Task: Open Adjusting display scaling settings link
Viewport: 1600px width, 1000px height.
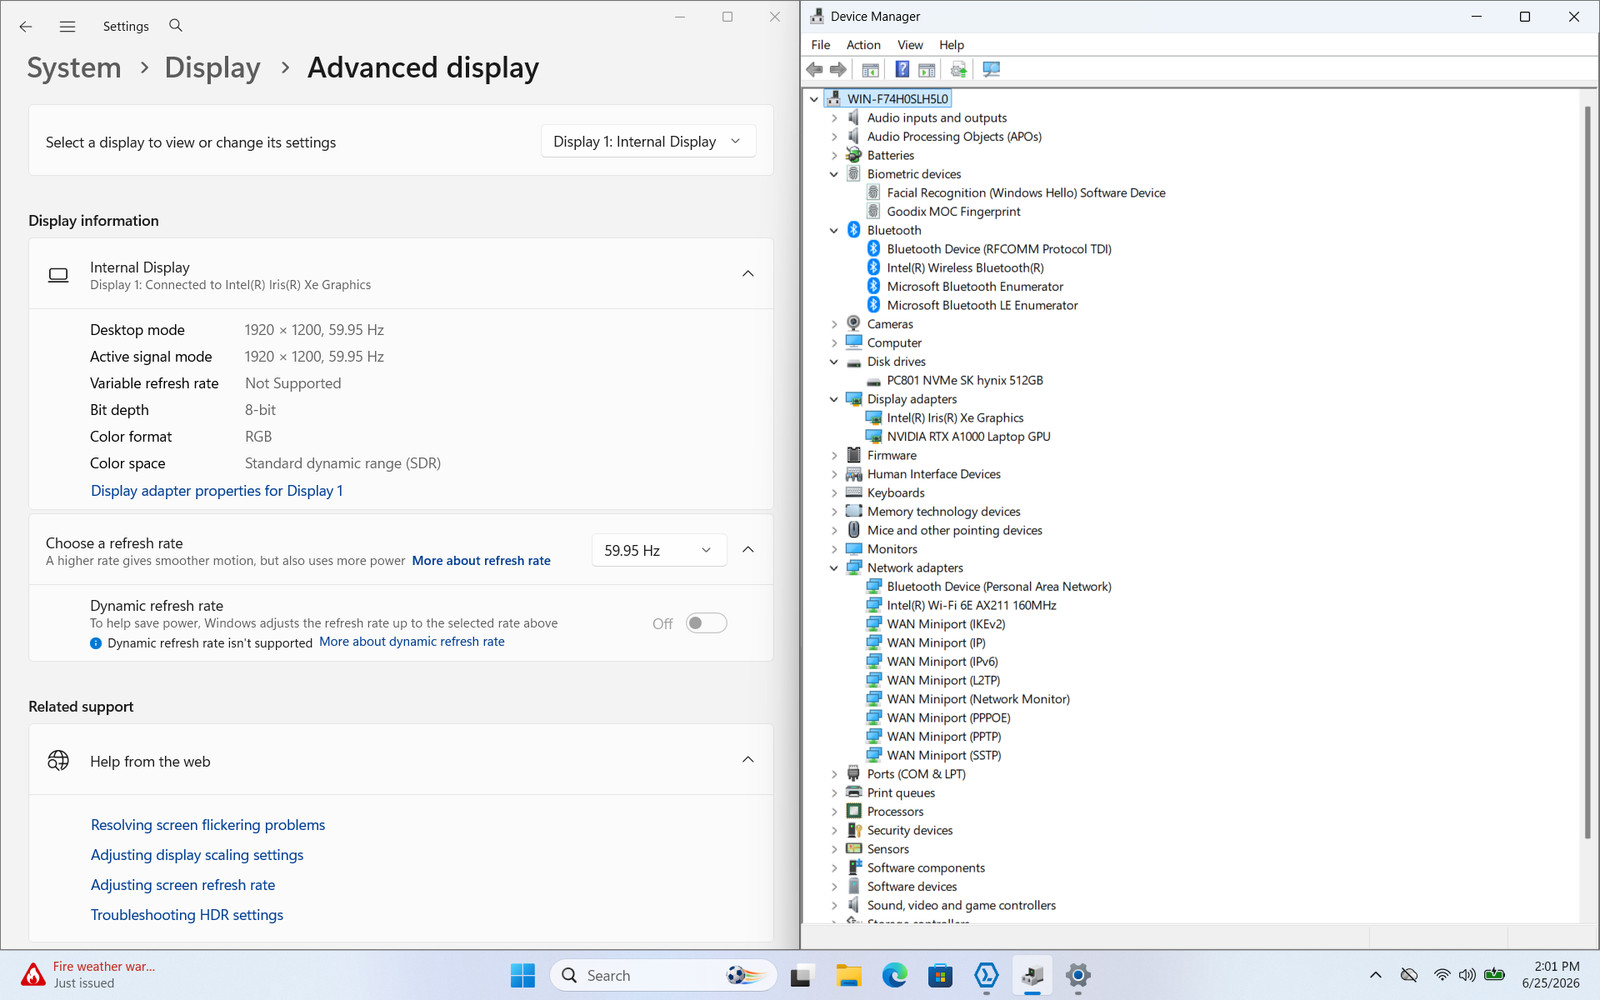Action: (197, 855)
